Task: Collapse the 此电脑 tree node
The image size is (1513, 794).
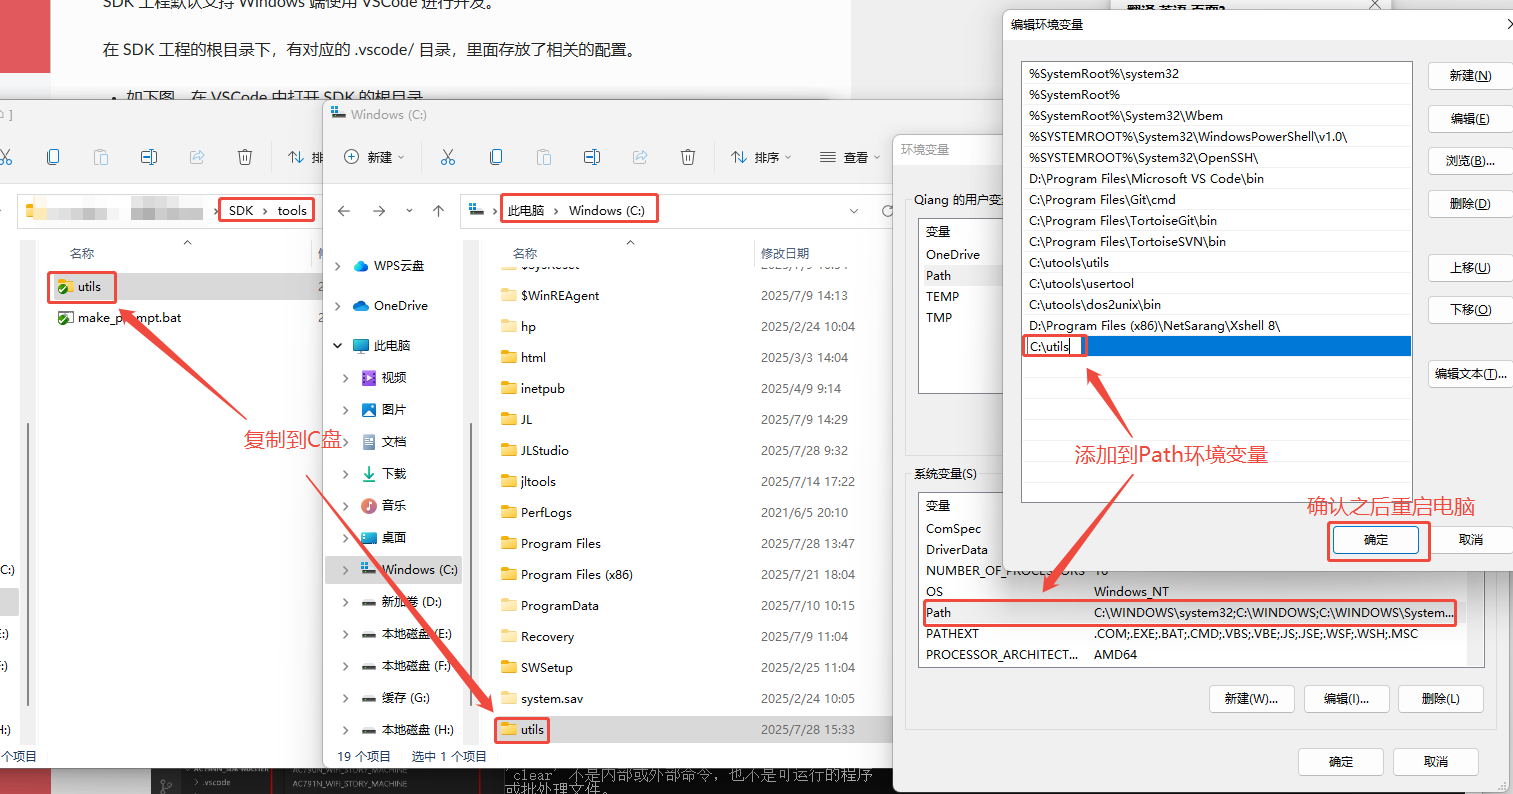Action: click(337, 346)
